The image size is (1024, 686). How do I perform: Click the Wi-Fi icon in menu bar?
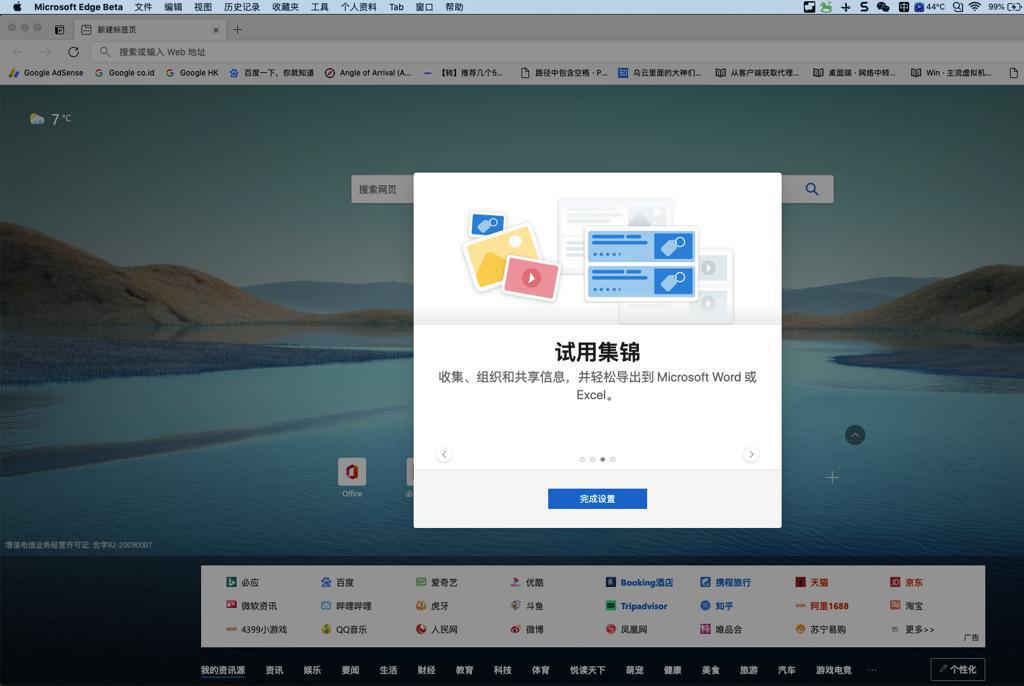(974, 7)
